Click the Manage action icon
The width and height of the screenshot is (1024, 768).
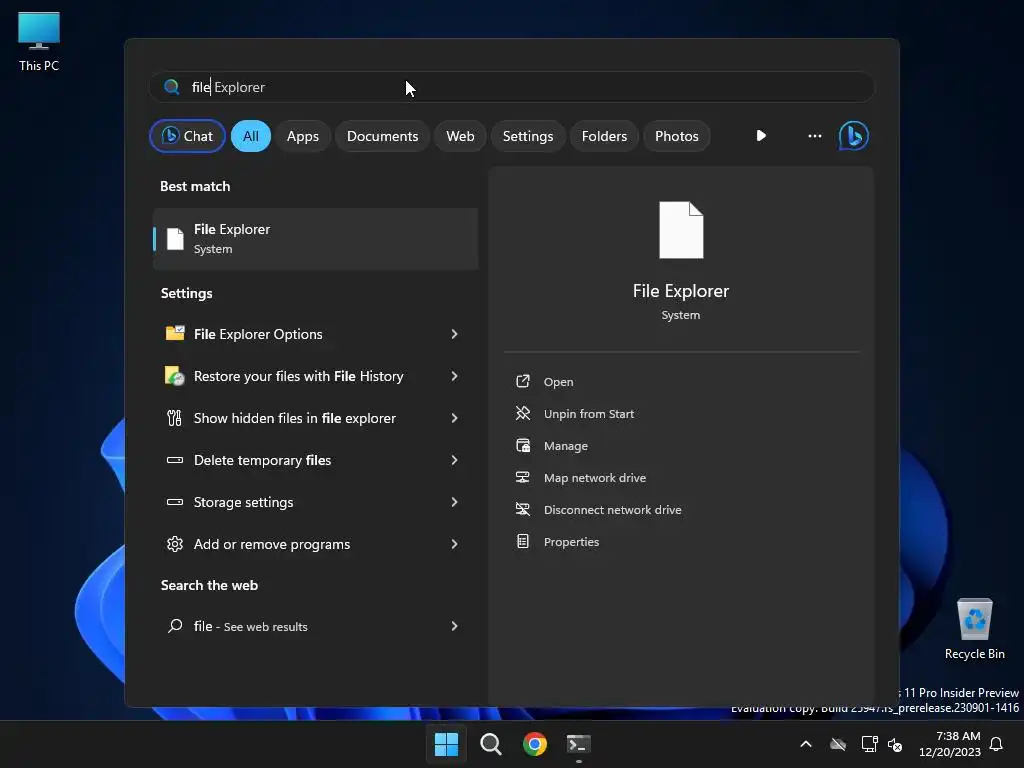(x=522, y=445)
